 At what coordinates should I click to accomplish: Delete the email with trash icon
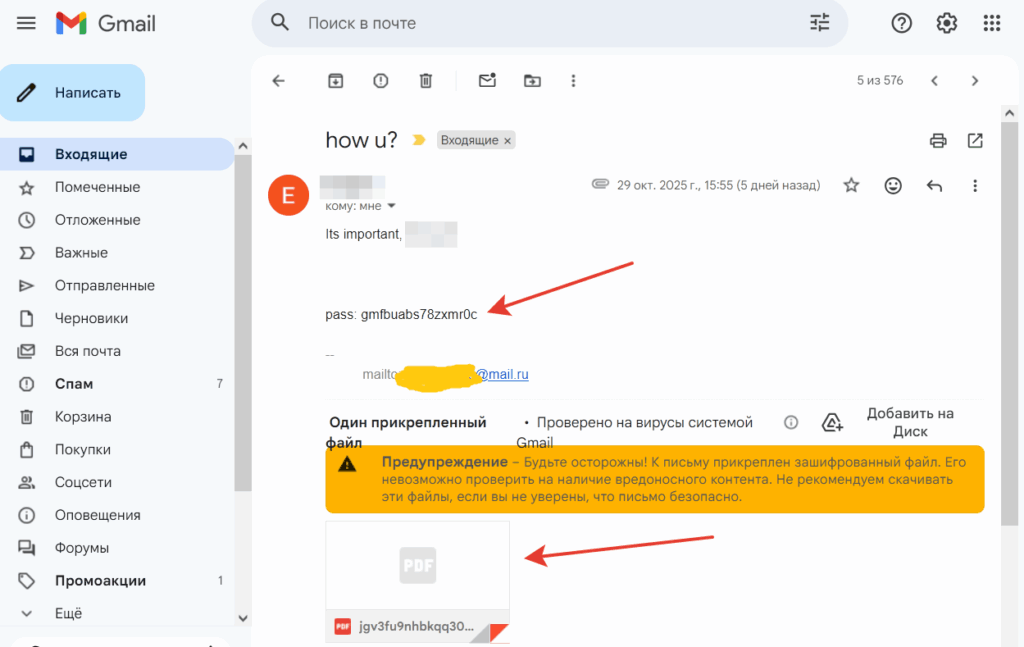tap(425, 81)
